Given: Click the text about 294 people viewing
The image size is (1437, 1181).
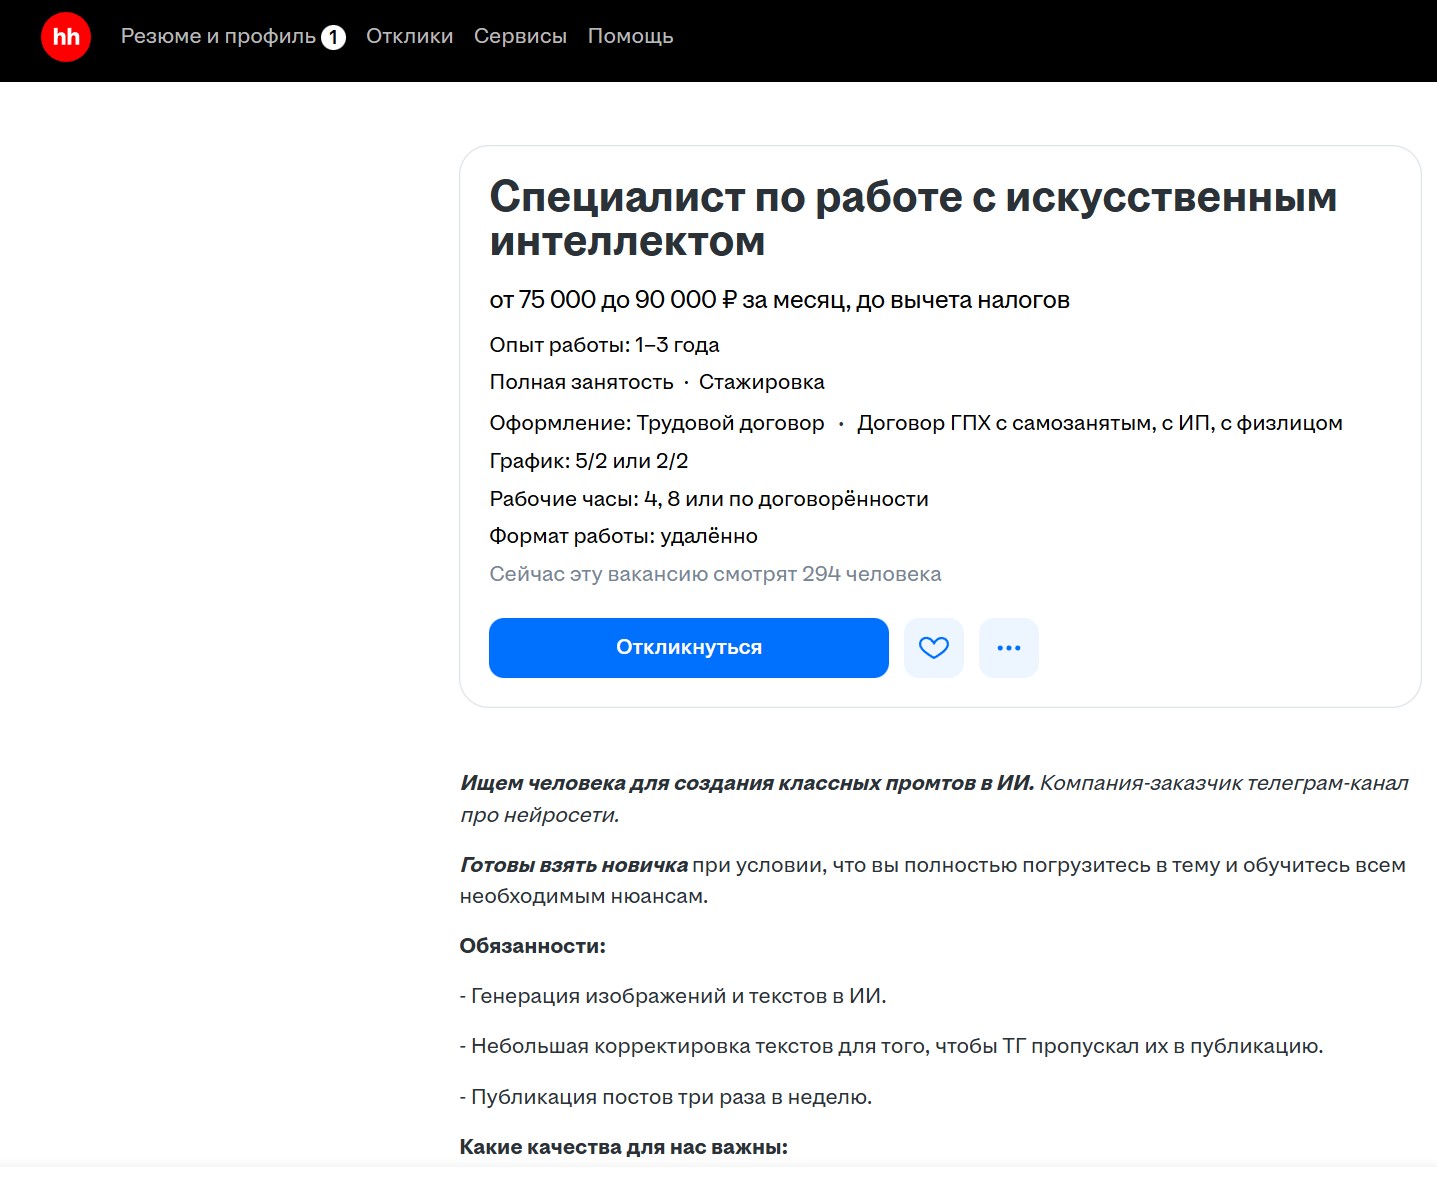Looking at the screenshot, I should (714, 574).
